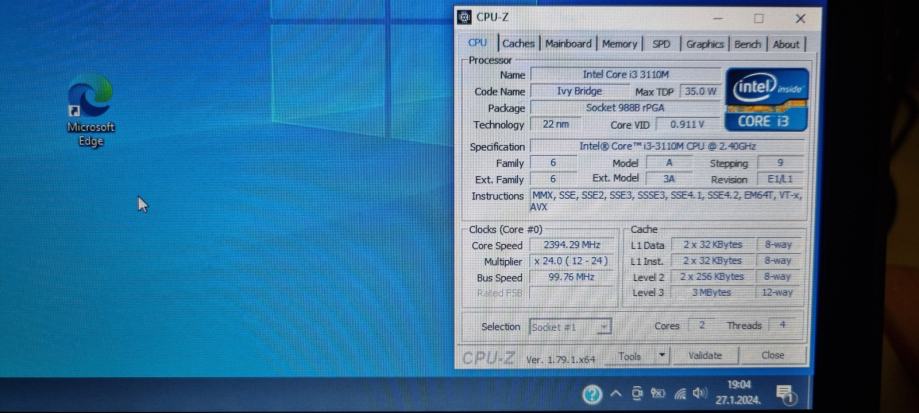
Task: Click the Core Speed value 2394.29 MHz
Action: tap(571, 245)
